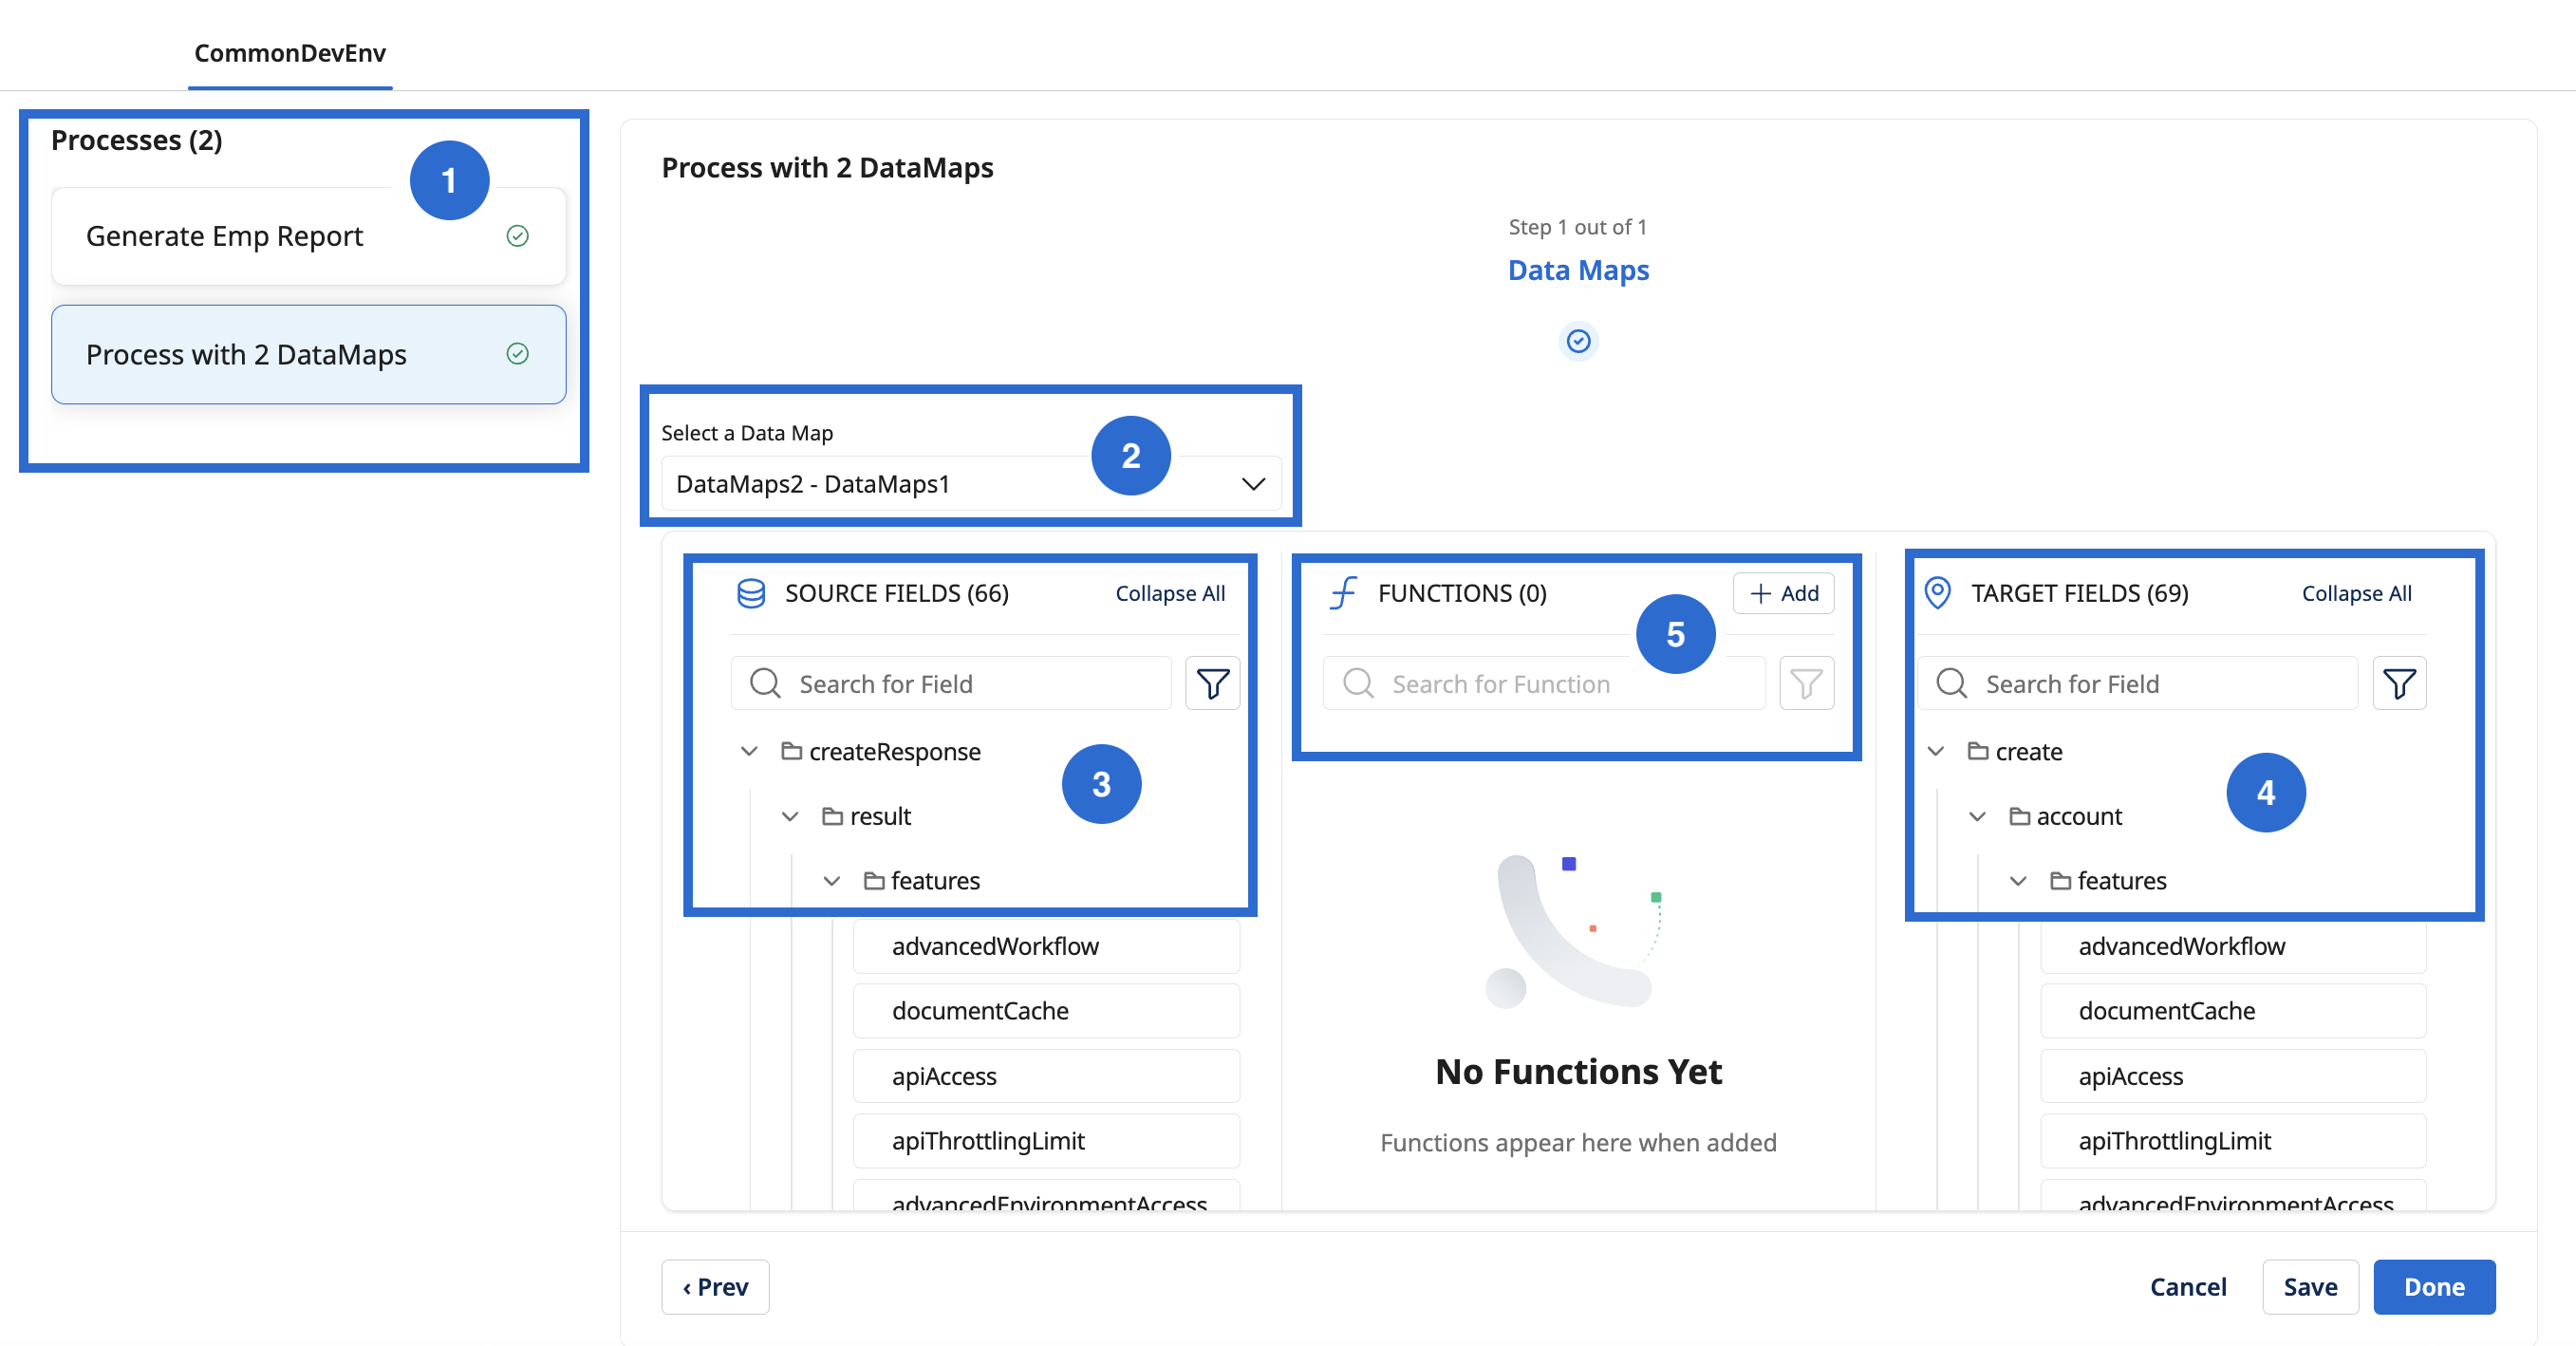Click the target fields filter icon

[2399, 684]
